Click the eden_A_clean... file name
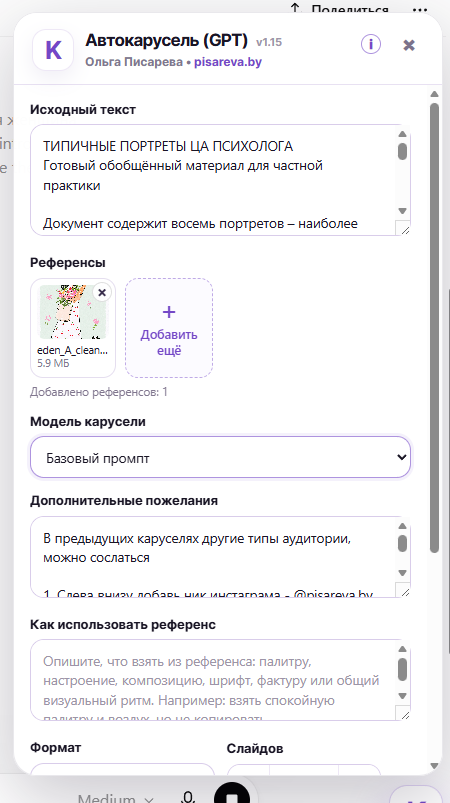 pos(73,351)
